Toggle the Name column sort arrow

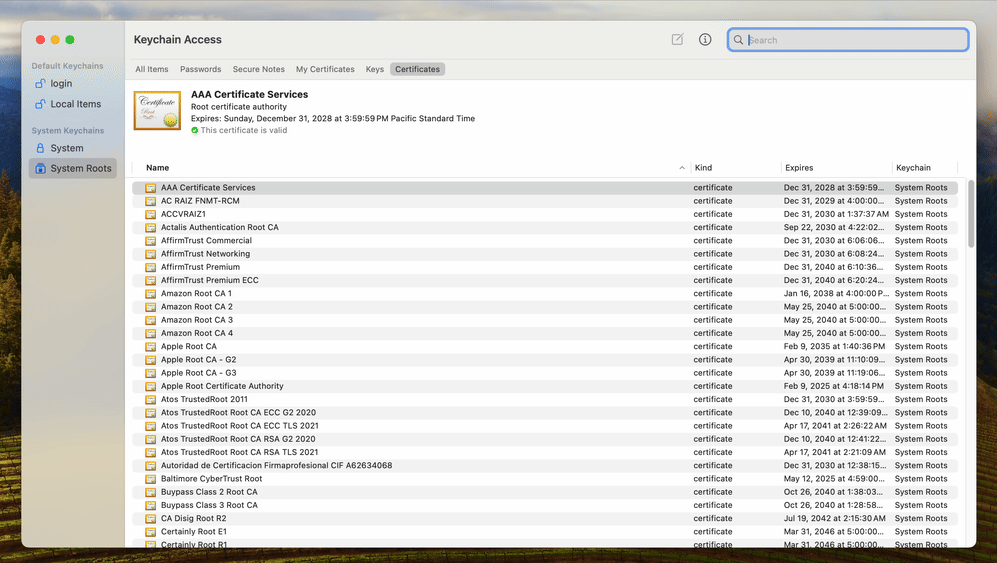click(682, 168)
